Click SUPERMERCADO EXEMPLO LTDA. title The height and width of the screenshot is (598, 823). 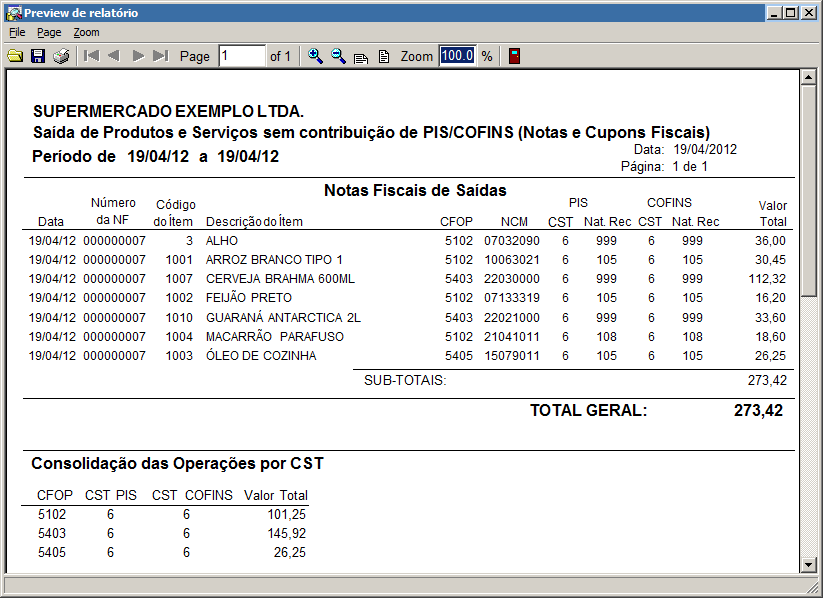[x=168, y=111]
